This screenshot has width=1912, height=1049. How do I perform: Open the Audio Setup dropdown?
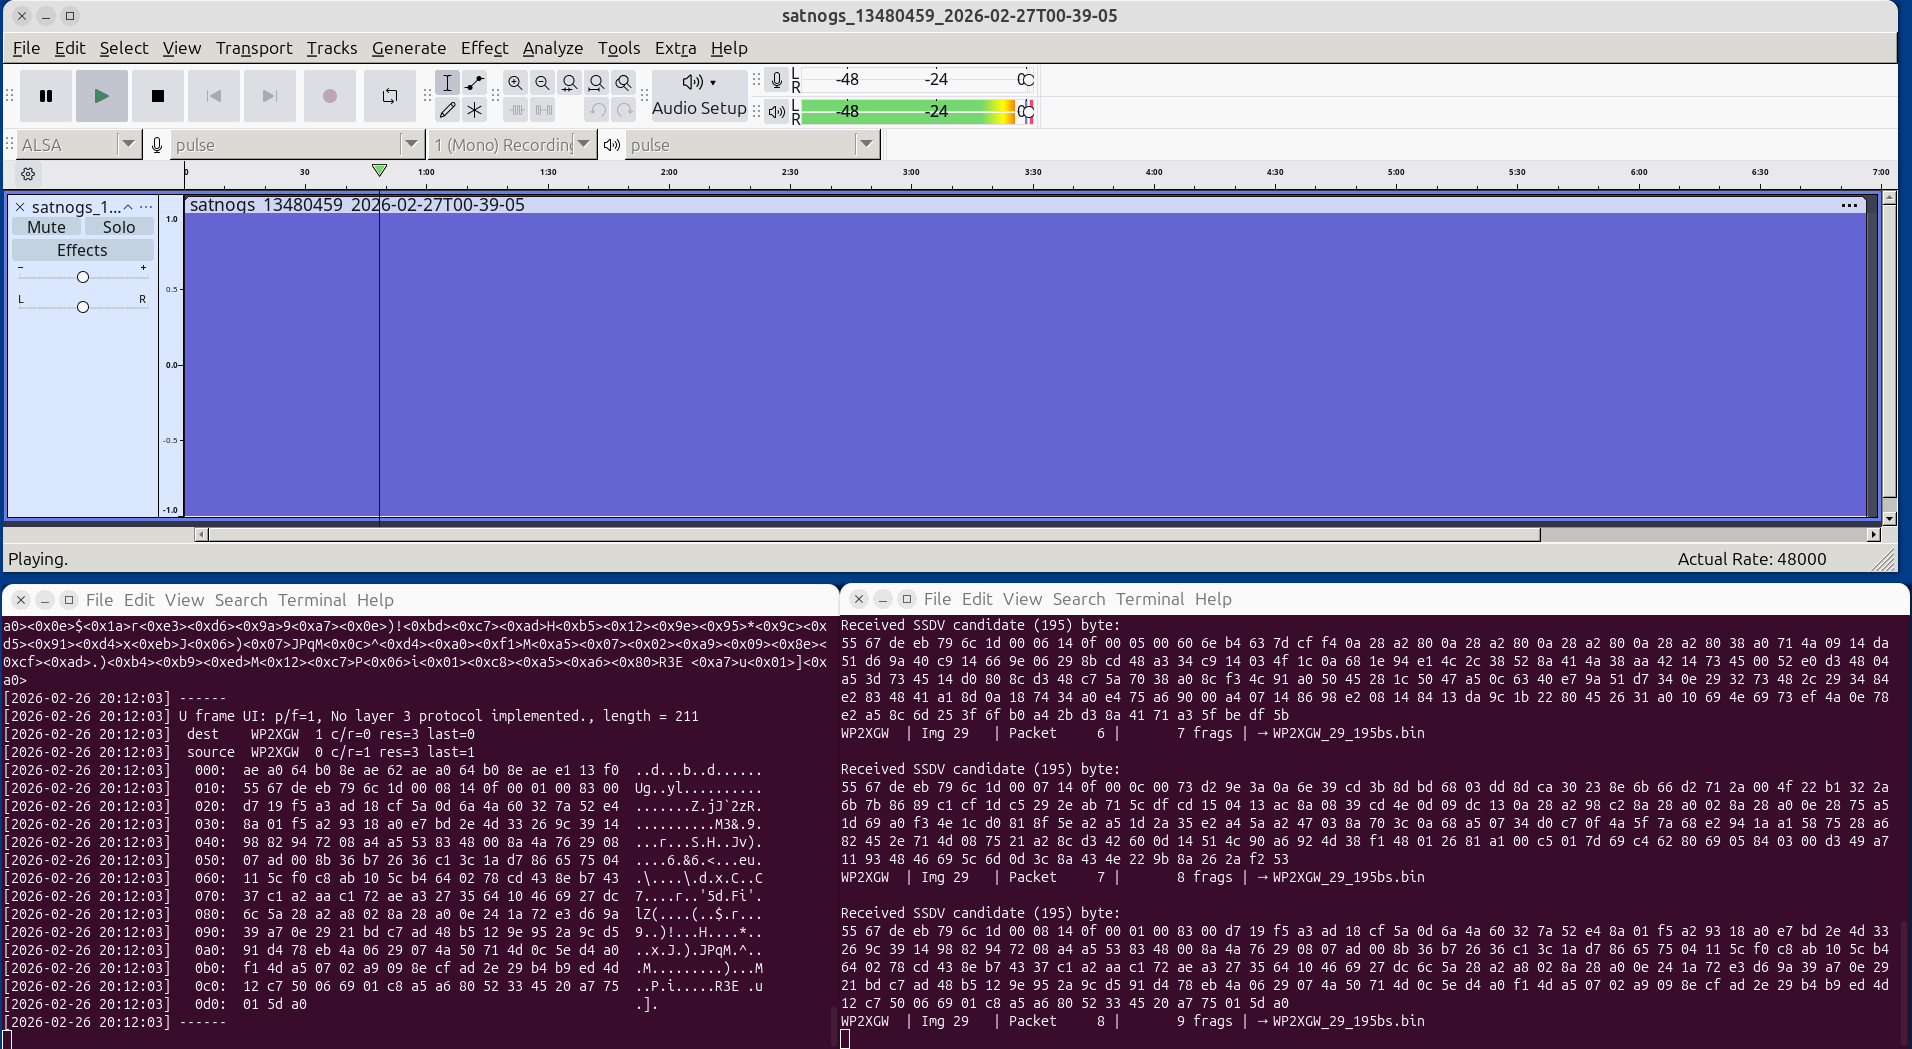coord(699,95)
